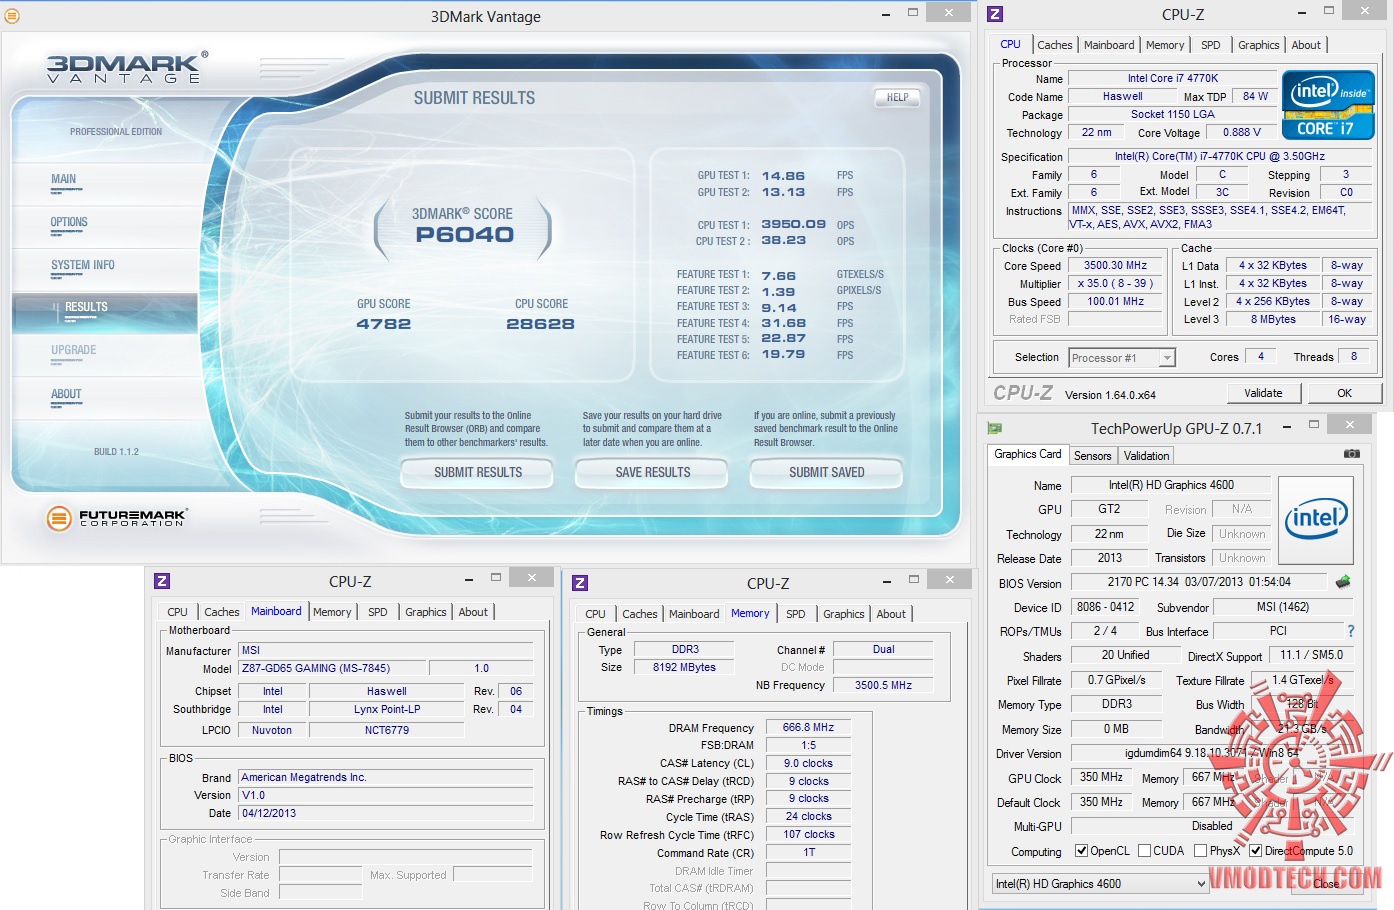
Task: Click the empty Version field under Graphic Interface
Action: (x=404, y=857)
